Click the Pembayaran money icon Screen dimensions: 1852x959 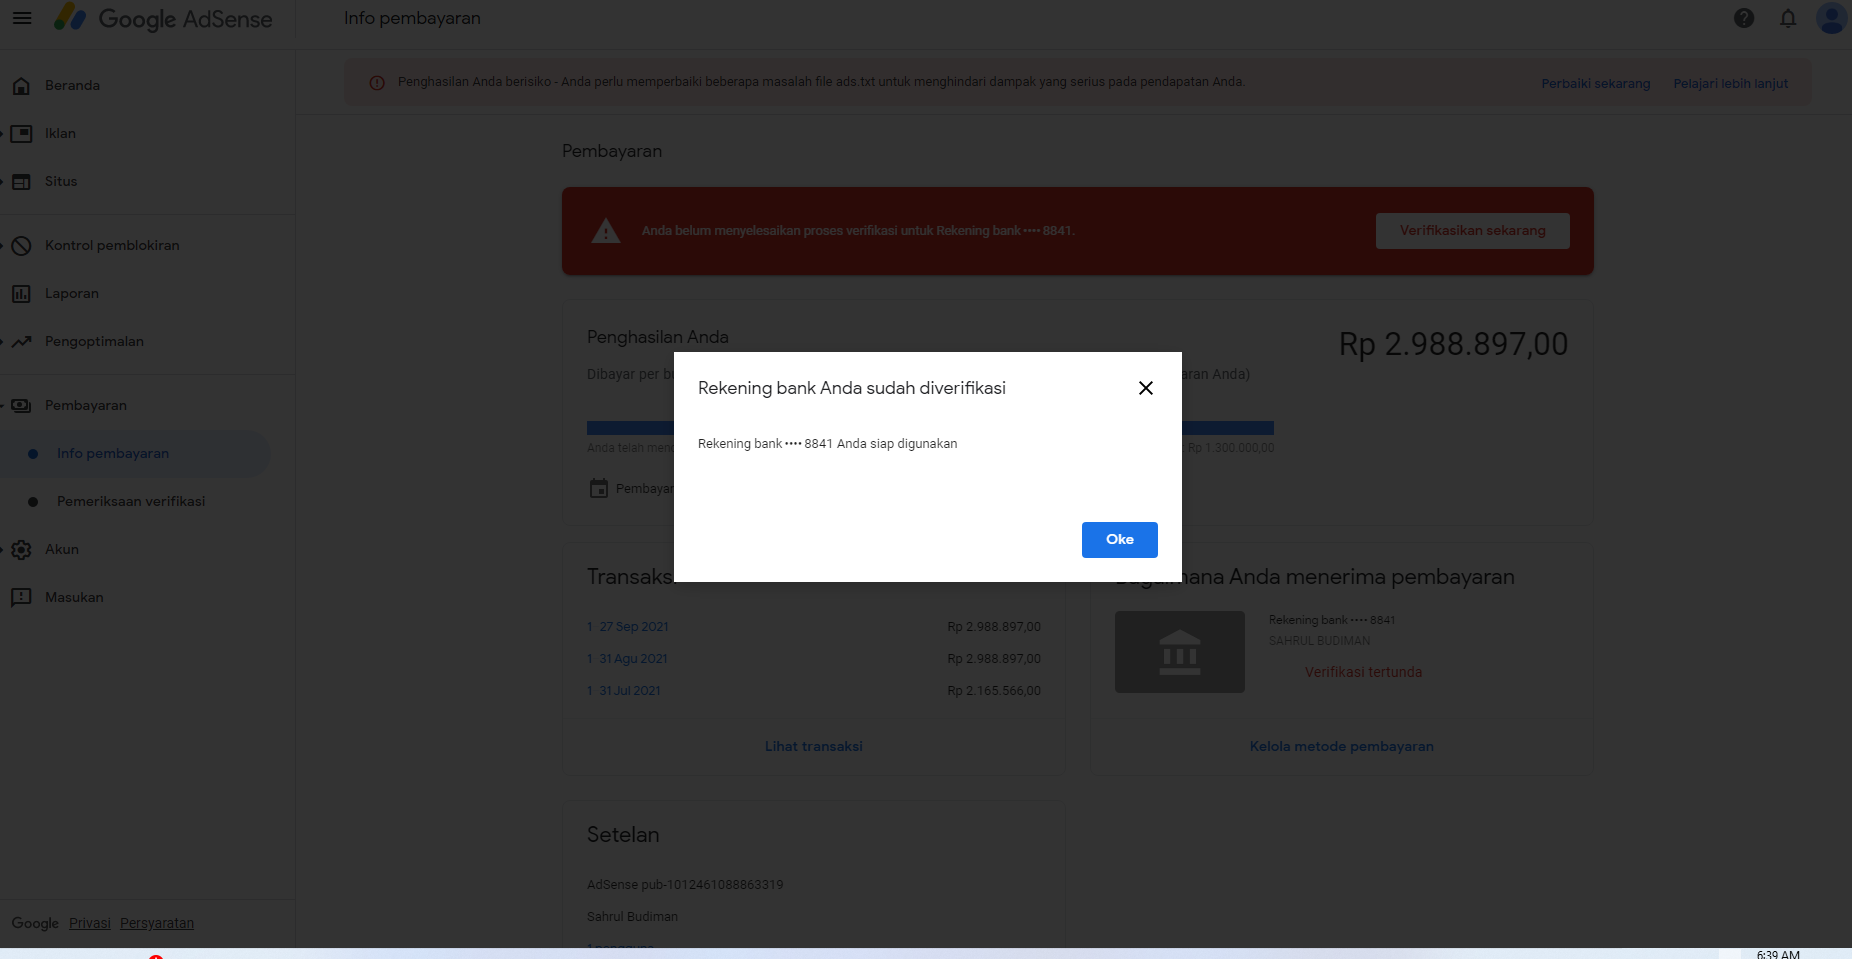(21, 405)
